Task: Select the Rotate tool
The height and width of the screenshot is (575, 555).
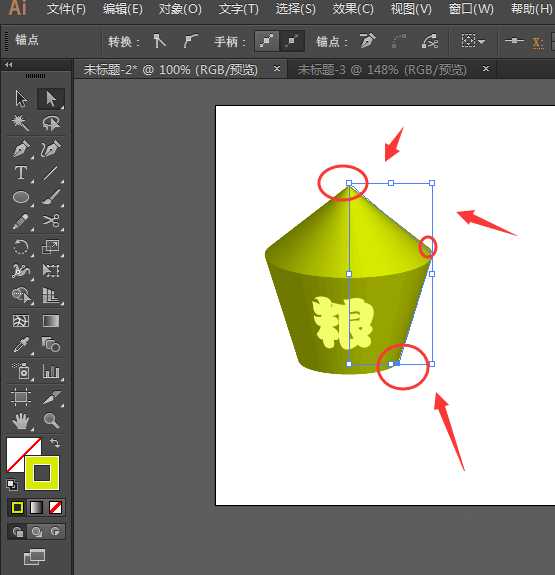Action: coord(21,247)
